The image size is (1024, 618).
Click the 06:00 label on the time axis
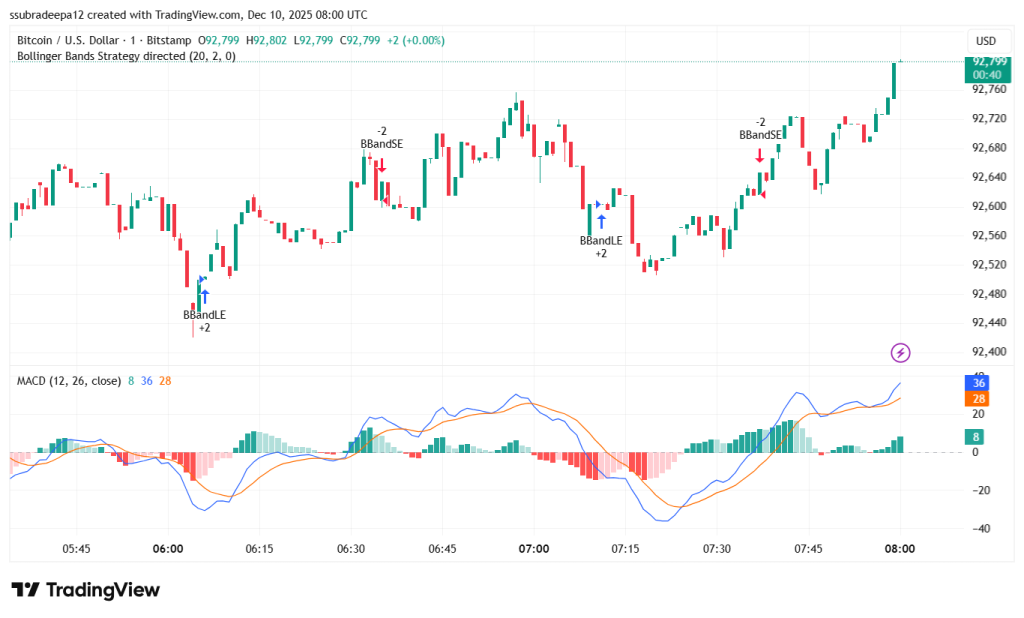click(169, 548)
